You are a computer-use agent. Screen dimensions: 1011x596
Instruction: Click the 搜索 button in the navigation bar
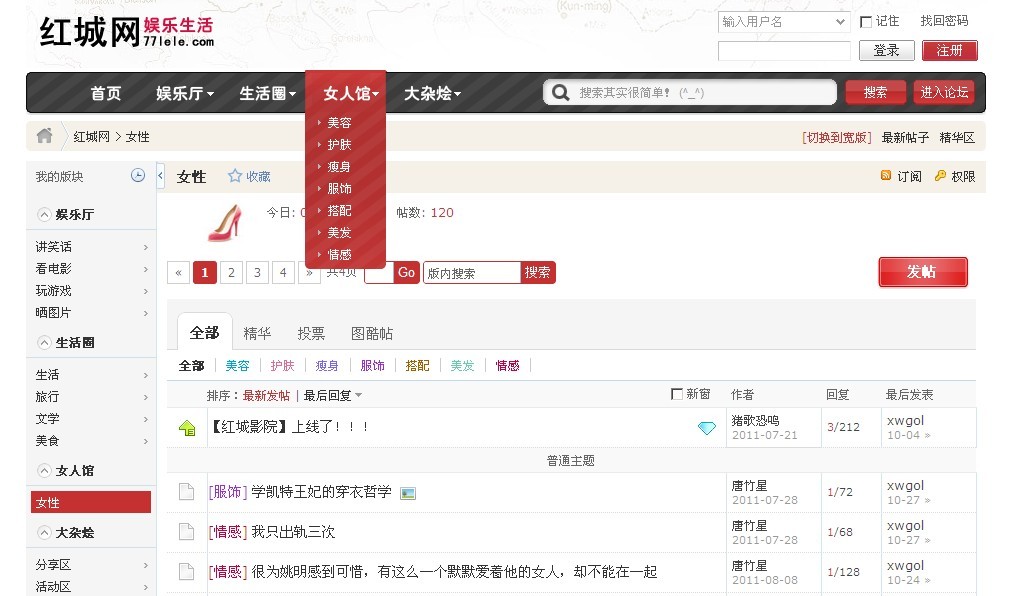[x=876, y=92]
